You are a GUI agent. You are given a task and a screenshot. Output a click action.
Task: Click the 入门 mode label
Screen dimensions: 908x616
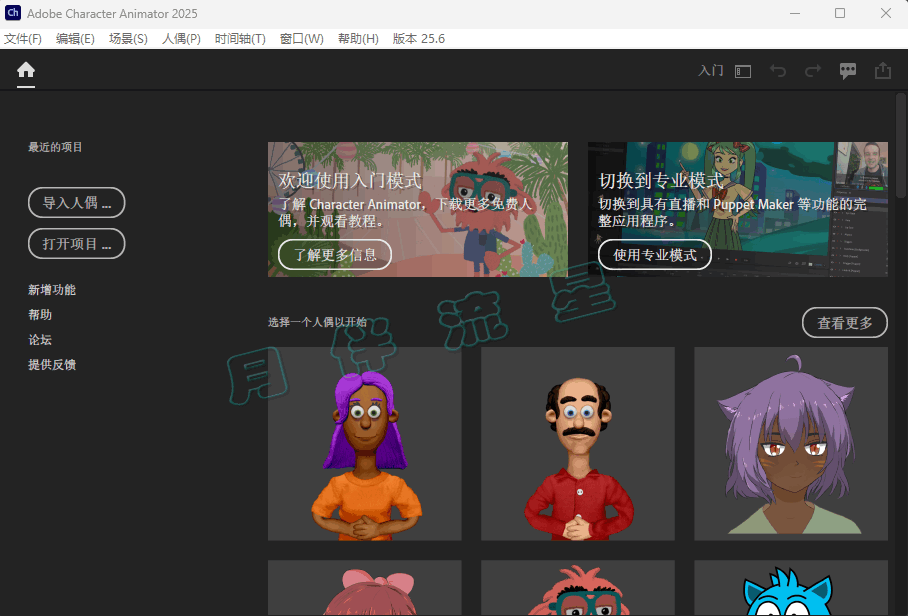710,71
